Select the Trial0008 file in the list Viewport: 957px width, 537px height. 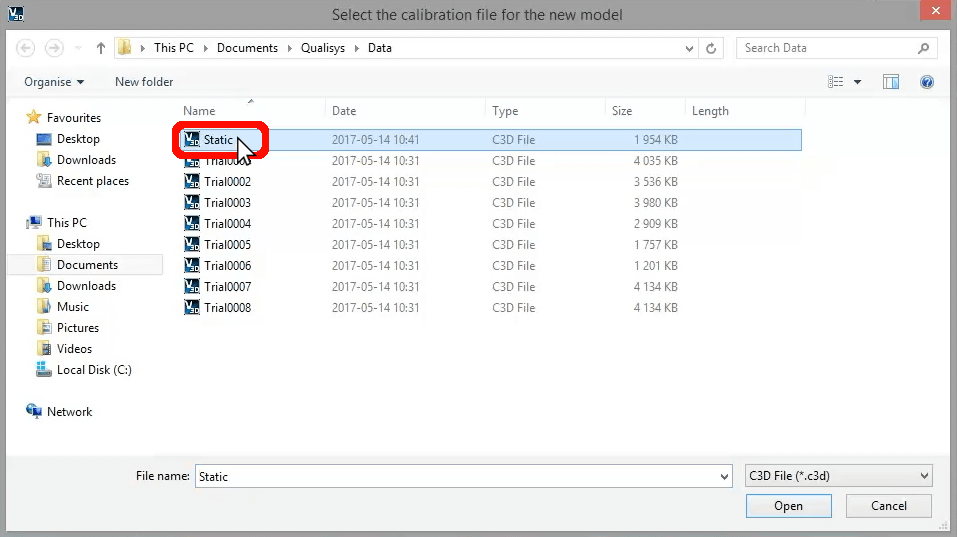(227, 308)
